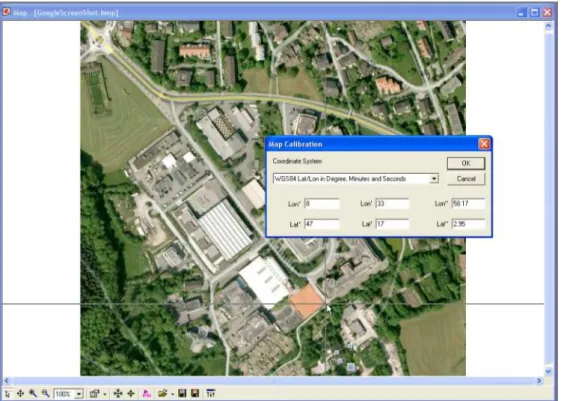Select the arrow pointer tool
The height and width of the screenshot is (401, 561).
(8, 394)
